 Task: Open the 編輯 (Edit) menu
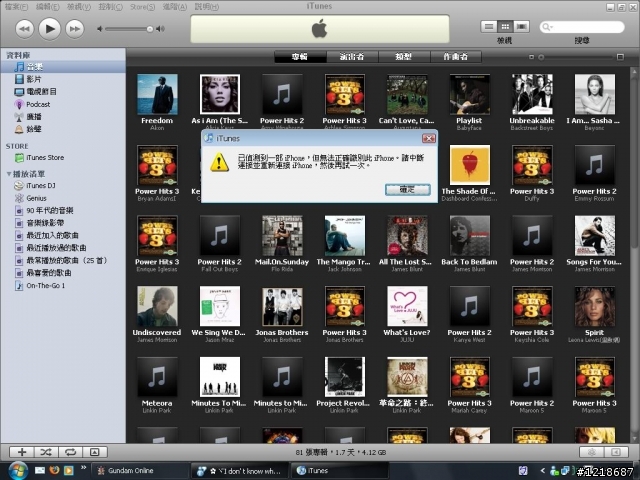coord(47,7)
